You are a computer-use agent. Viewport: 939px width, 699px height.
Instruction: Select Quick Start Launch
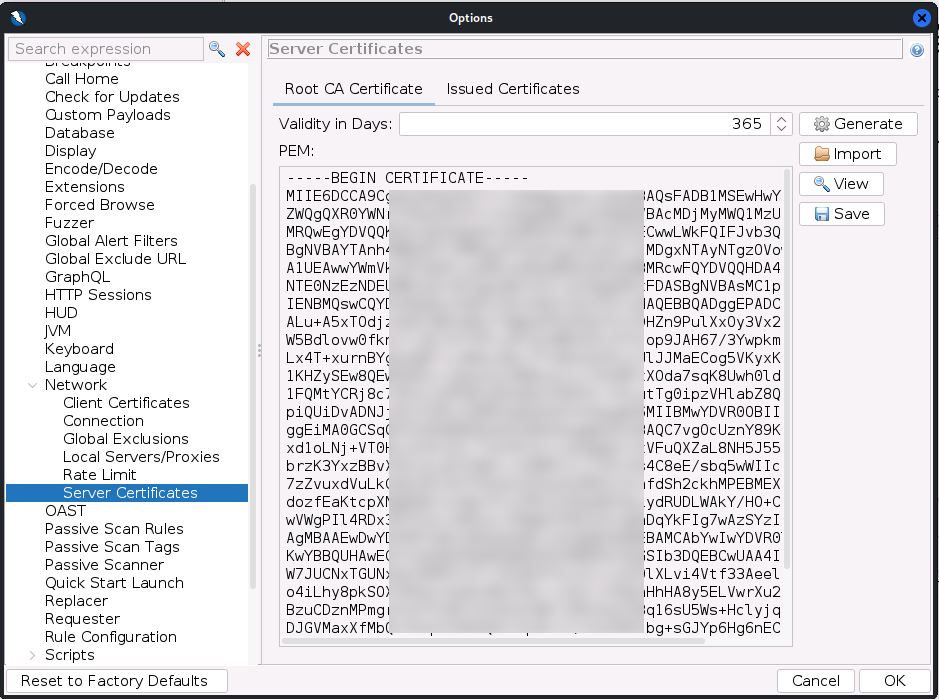(114, 583)
